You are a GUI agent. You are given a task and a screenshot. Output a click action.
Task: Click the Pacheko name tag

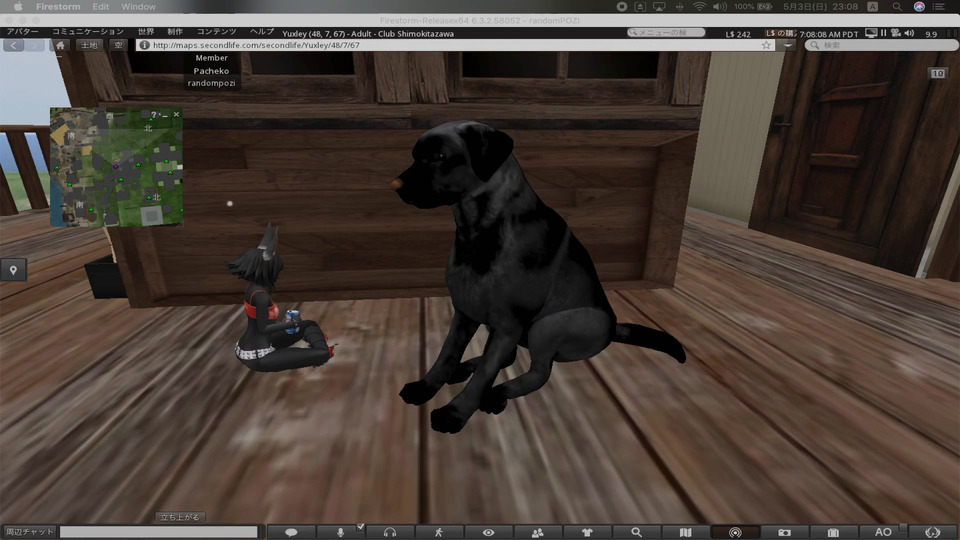211,71
